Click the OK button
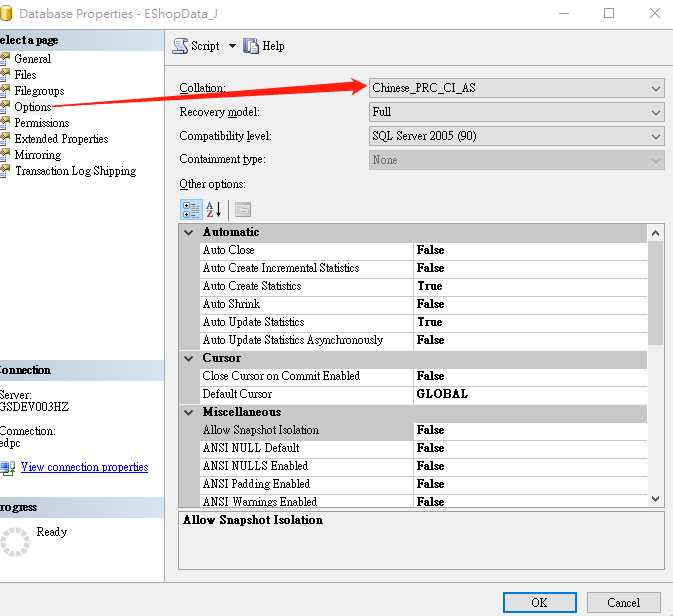Screen dimensions: 673x616 pyautogui.click(x=540, y=603)
